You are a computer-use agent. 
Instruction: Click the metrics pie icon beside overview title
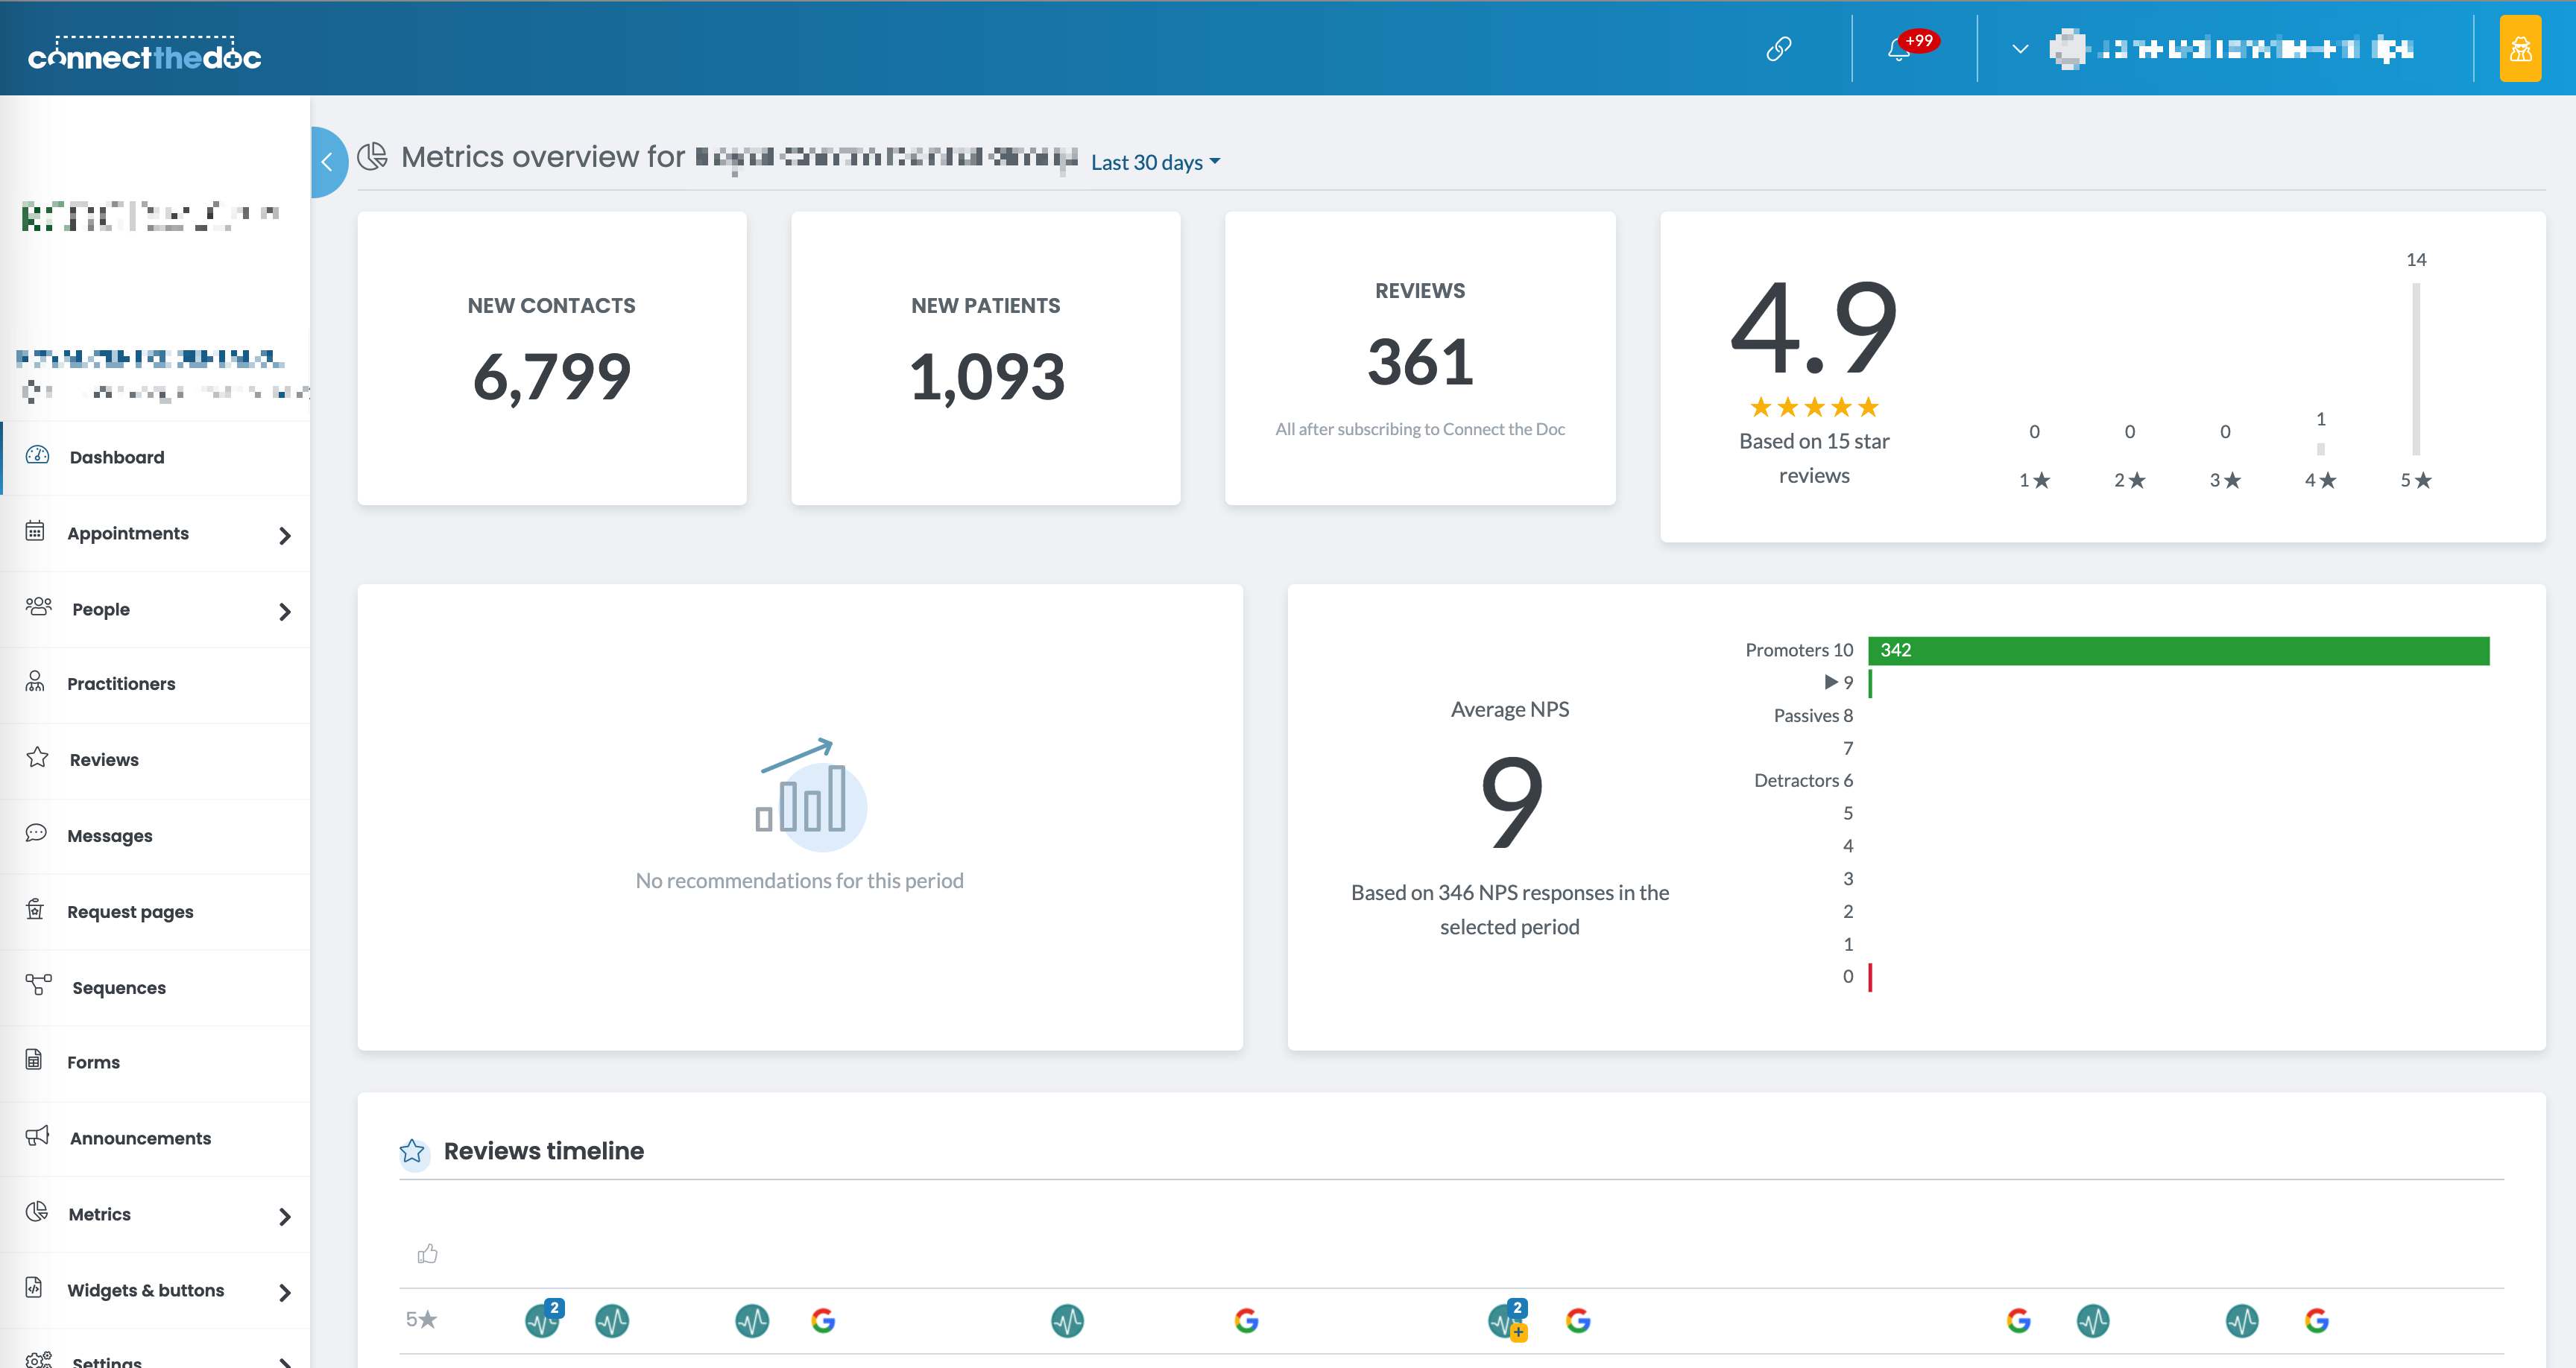[x=372, y=156]
